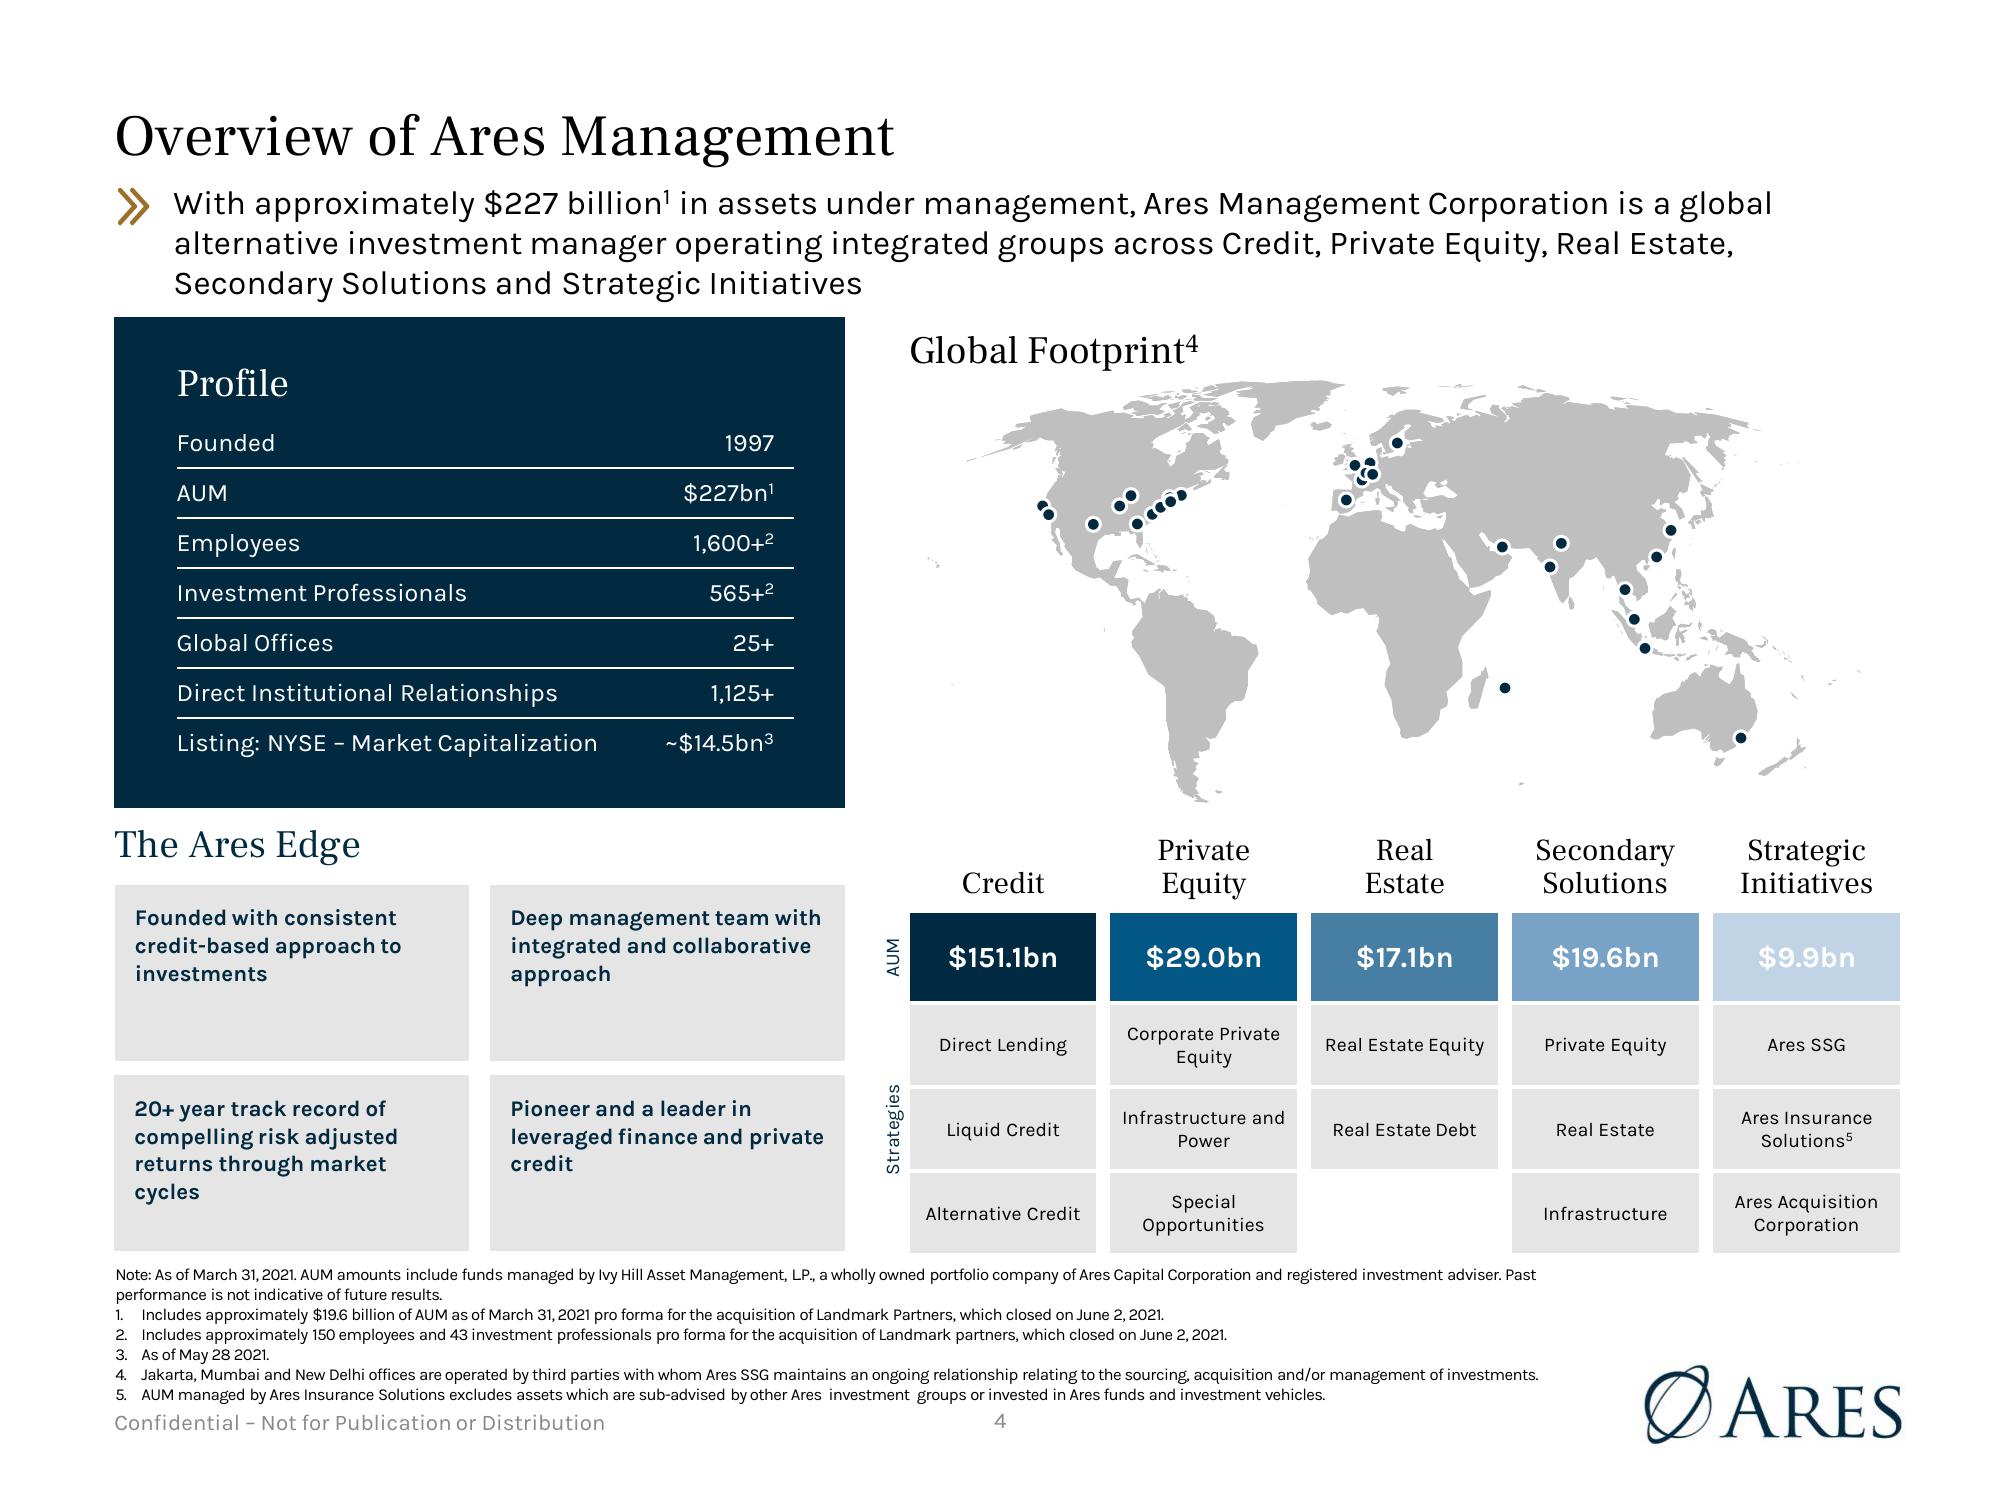Image resolution: width=2000 pixels, height=1500 pixels.
Task: Click the Liquid Credit strategy cell
Action: 1003,1129
